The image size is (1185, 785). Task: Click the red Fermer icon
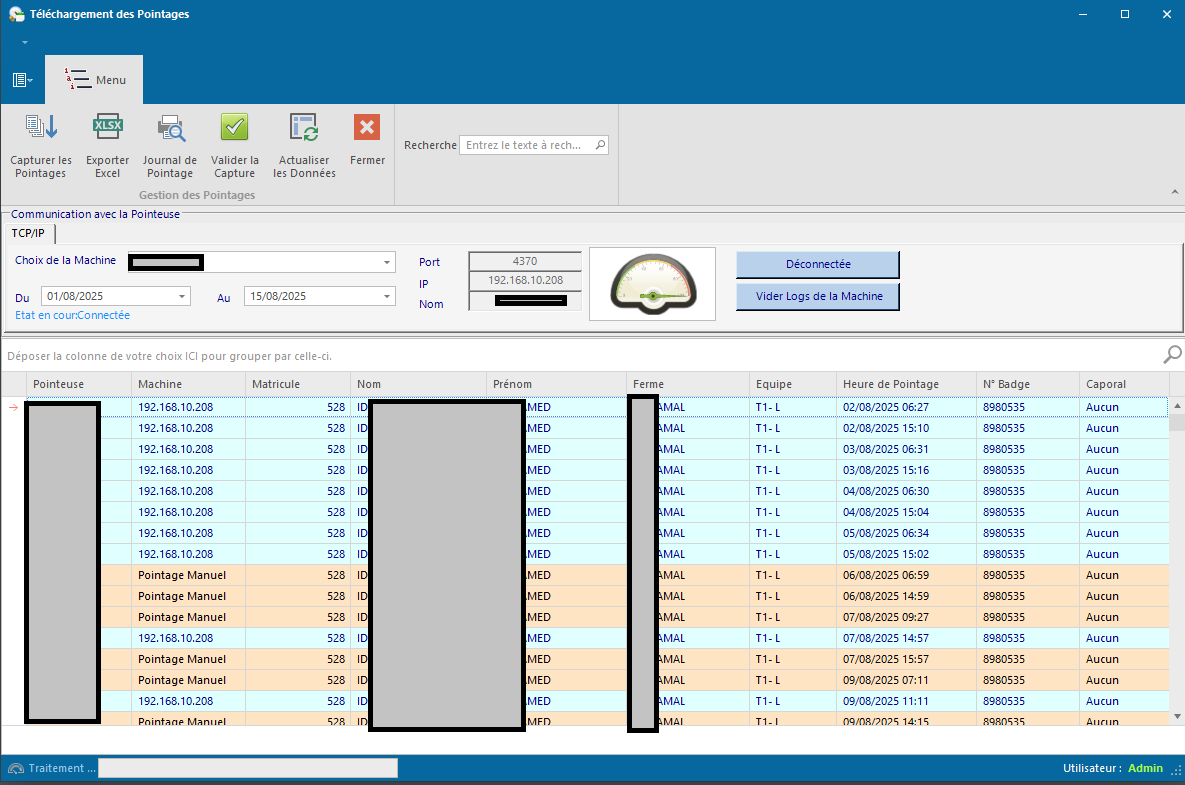click(x=367, y=127)
